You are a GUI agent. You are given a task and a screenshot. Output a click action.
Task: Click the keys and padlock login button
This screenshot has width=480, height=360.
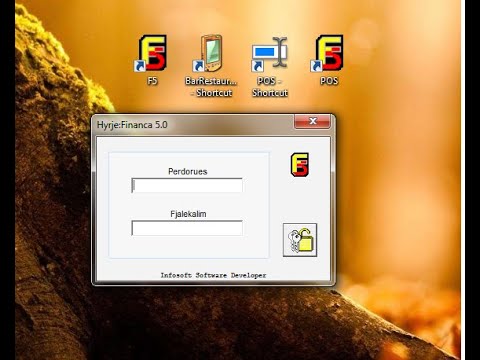tap(300, 240)
